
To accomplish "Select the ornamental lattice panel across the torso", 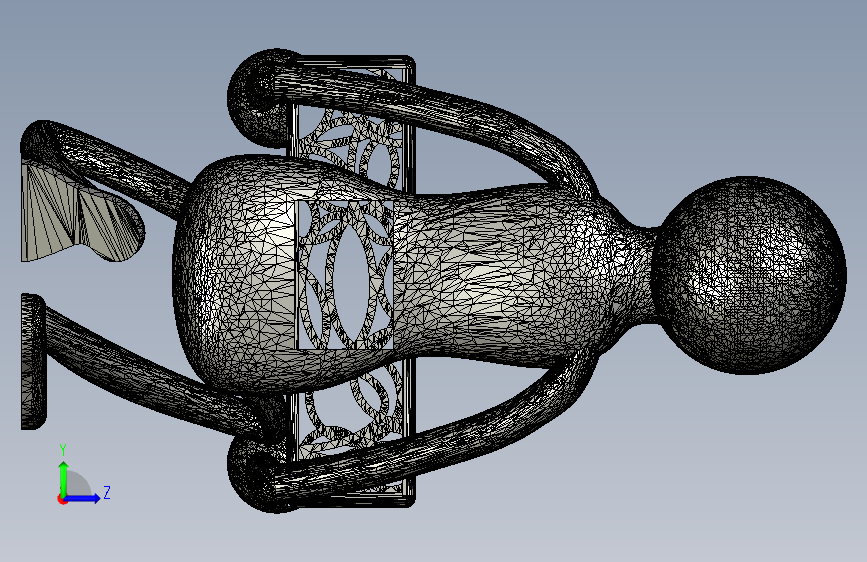I will coord(347,275).
